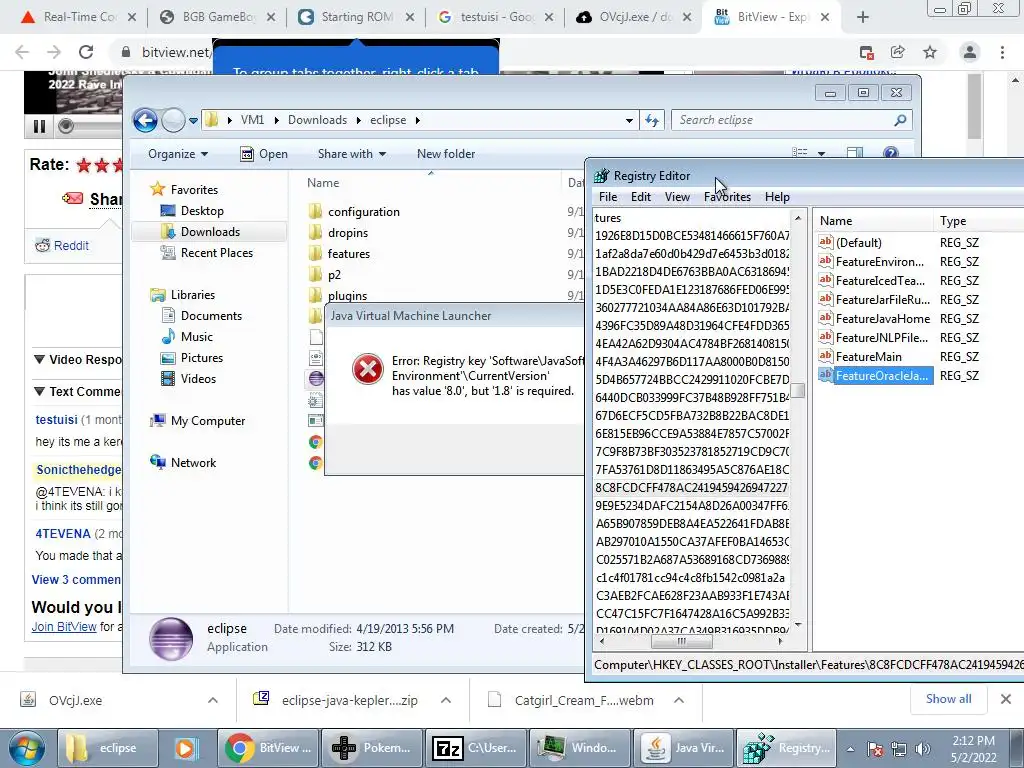Click the New folder button
Viewport: 1024px width, 768px height.
(446, 153)
